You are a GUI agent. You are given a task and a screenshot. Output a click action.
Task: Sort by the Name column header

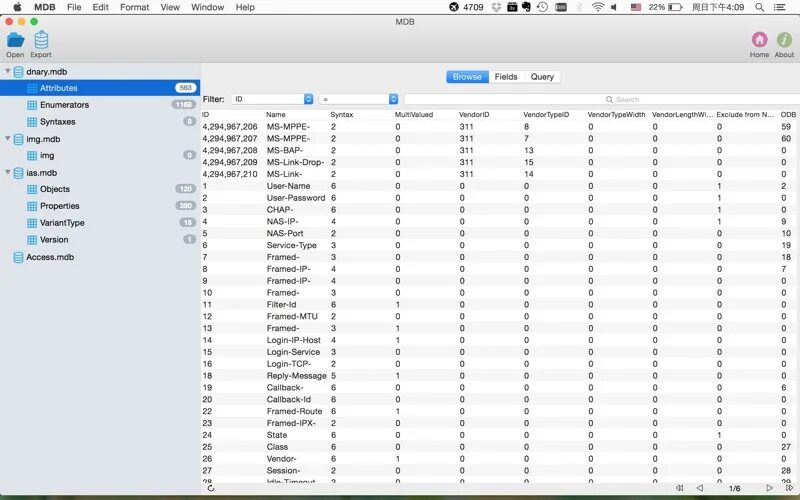click(276, 115)
